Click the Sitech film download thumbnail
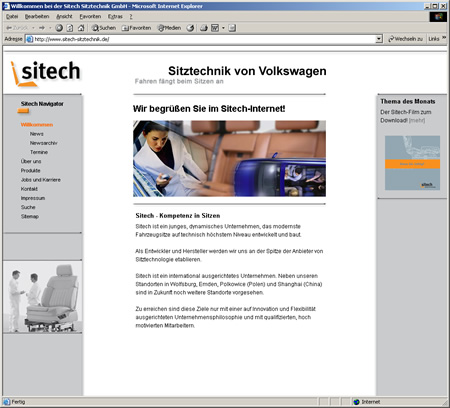The height and width of the screenshot is (408, 450). [x=412, y=163]
